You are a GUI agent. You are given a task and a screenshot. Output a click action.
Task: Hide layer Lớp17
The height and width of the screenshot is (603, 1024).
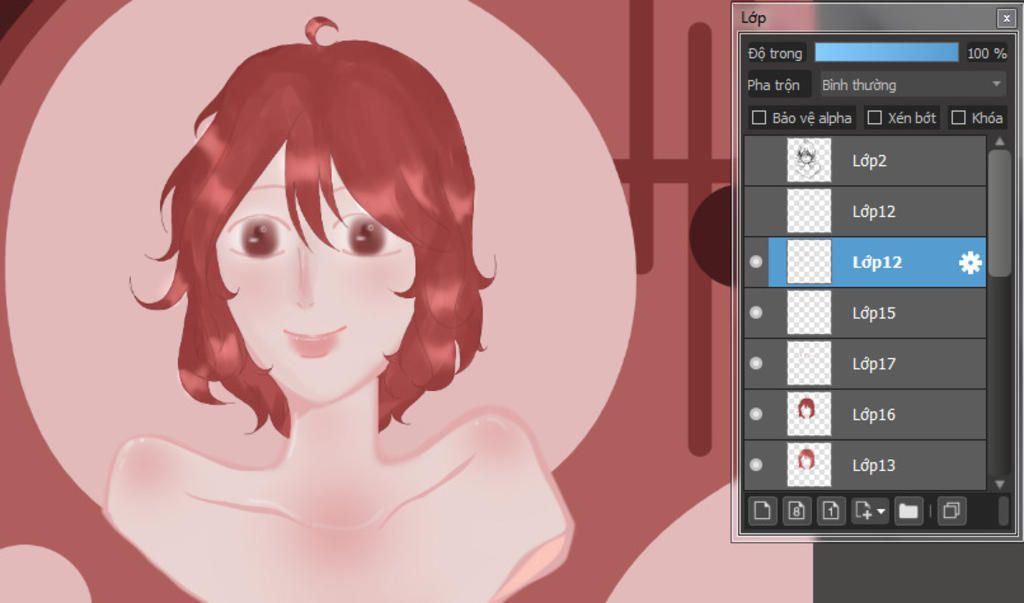[x=756, y=363]
